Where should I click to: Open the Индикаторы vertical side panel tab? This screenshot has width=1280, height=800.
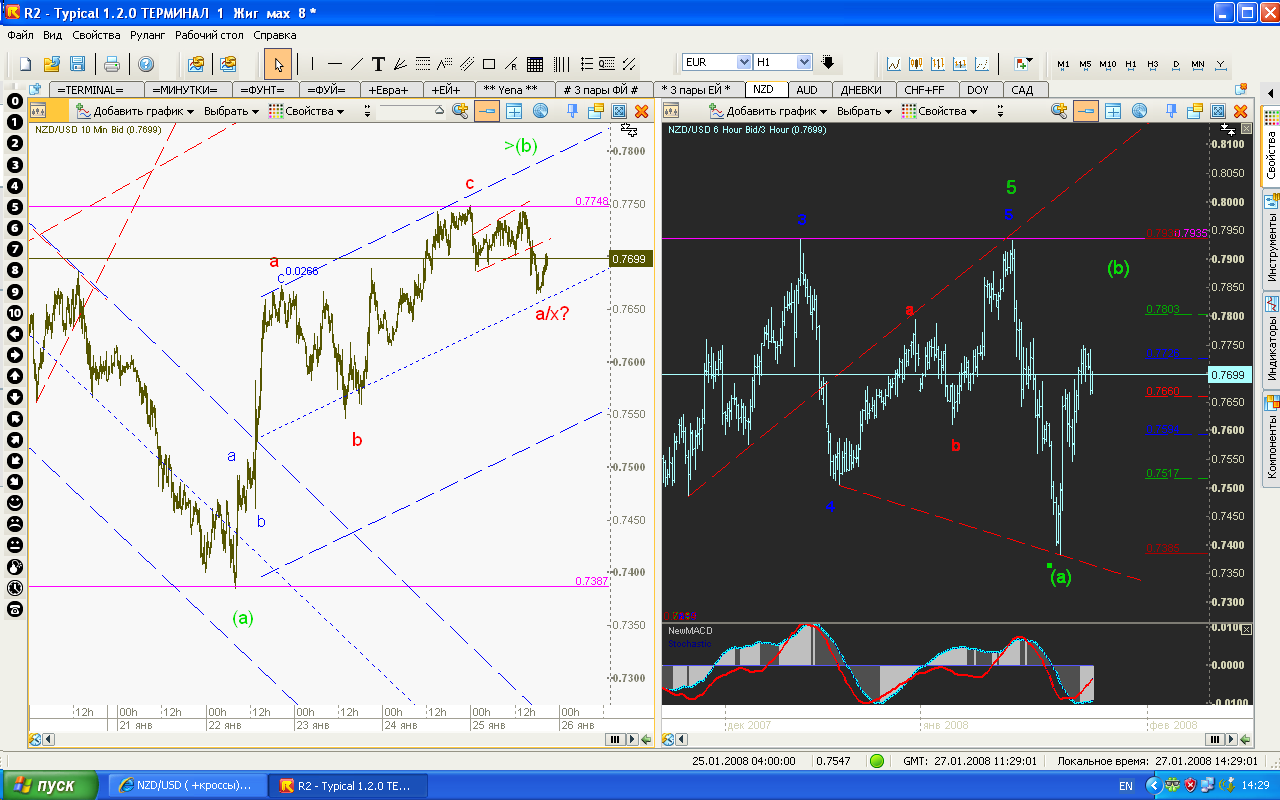pyautogui.click(x=1271, y=338)
